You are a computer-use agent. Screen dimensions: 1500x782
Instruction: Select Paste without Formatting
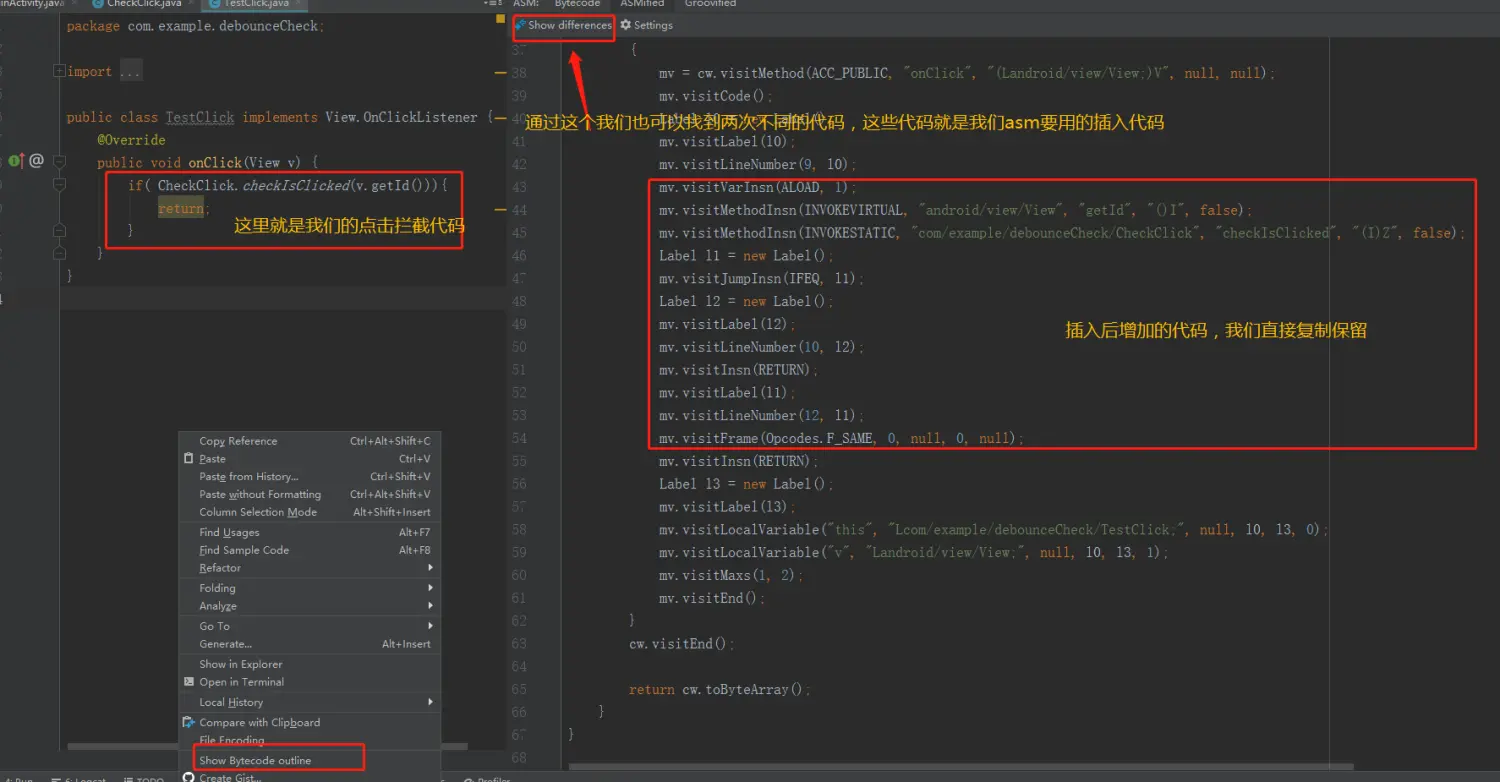pos(309,495)
